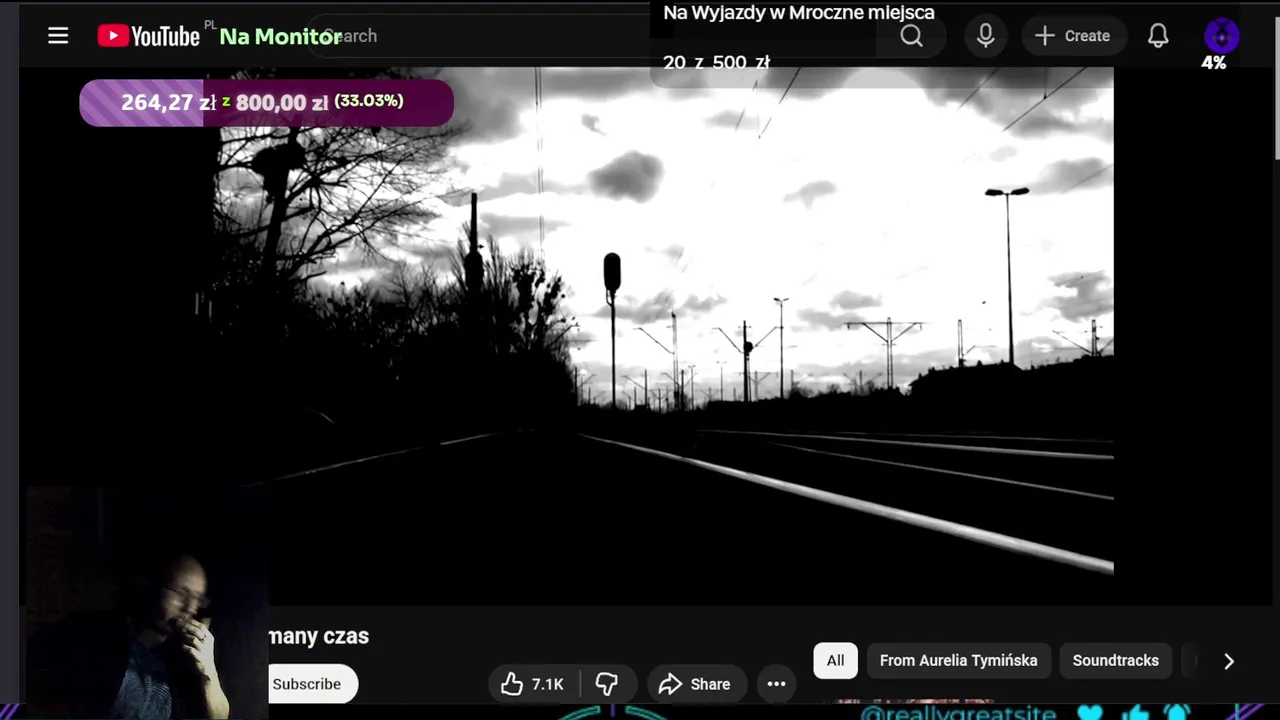Start voice search with microphone icon

pos(986,36)
